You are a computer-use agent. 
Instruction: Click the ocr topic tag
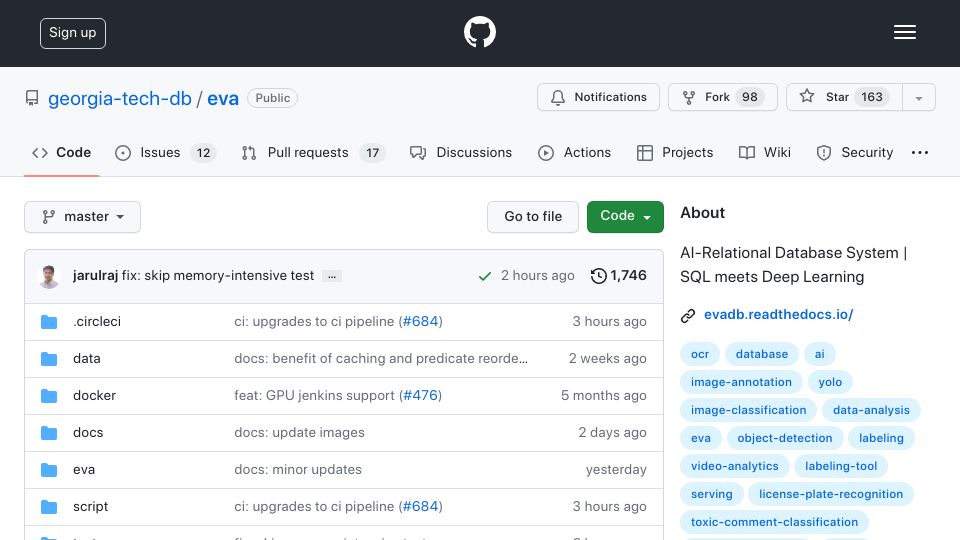(700, 354)
